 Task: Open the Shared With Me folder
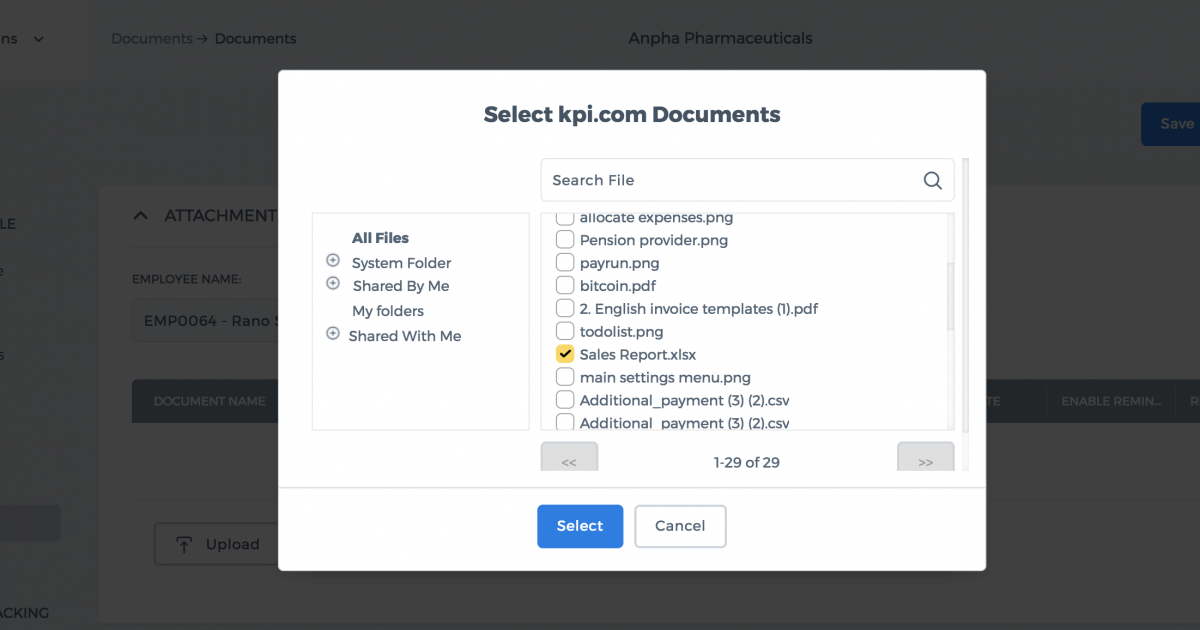(405, 336)
